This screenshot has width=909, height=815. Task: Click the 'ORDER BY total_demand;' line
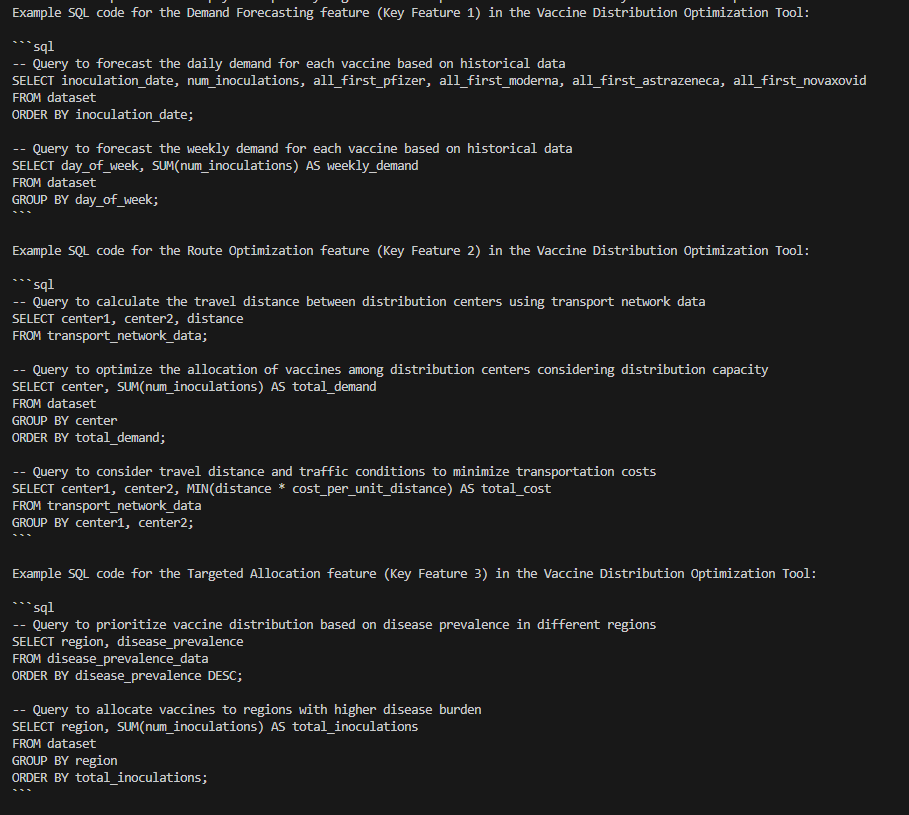click(88, 437)
